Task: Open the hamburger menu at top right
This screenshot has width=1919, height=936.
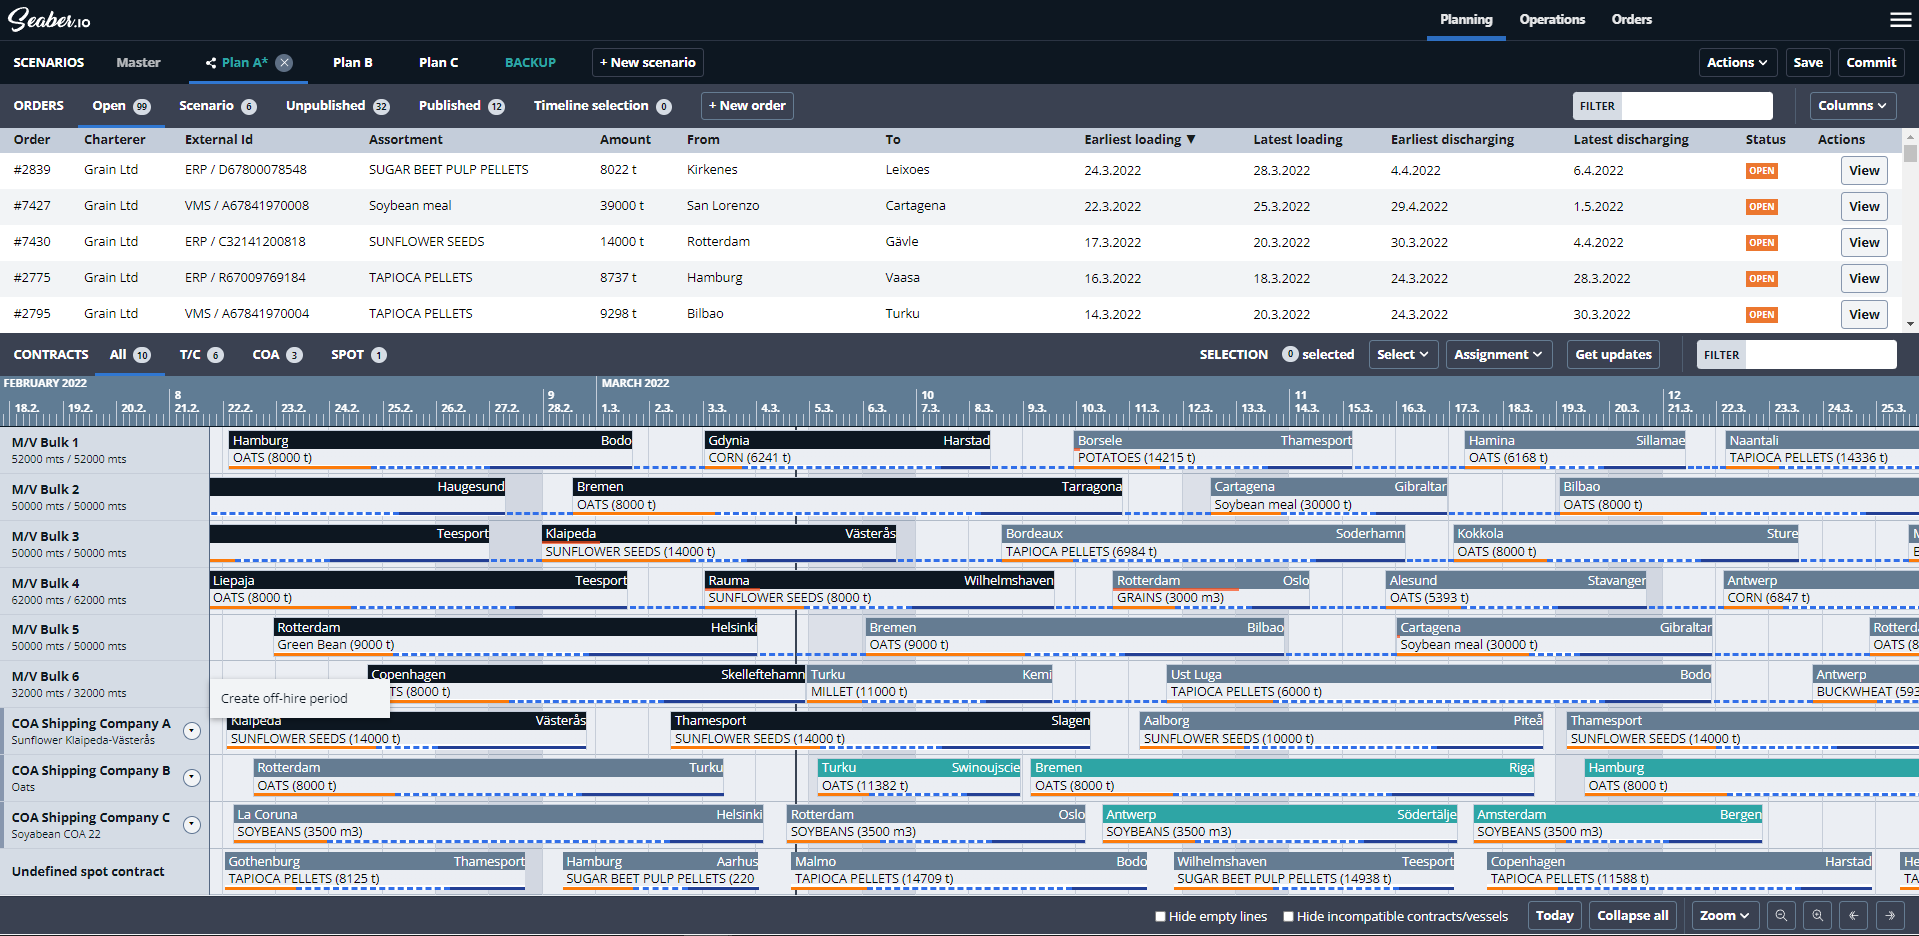Action: coord(1900,19)
